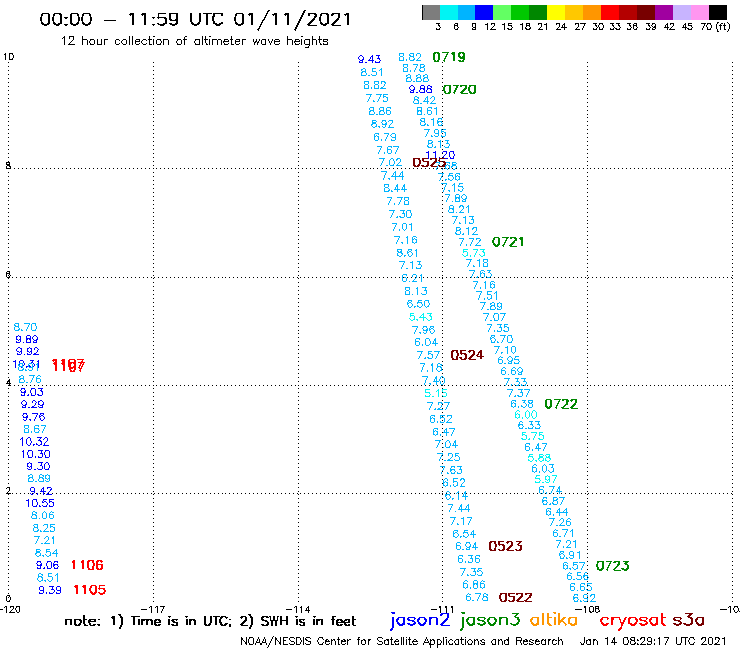Click the cyan wave height value 5.43

click(420, 317)
